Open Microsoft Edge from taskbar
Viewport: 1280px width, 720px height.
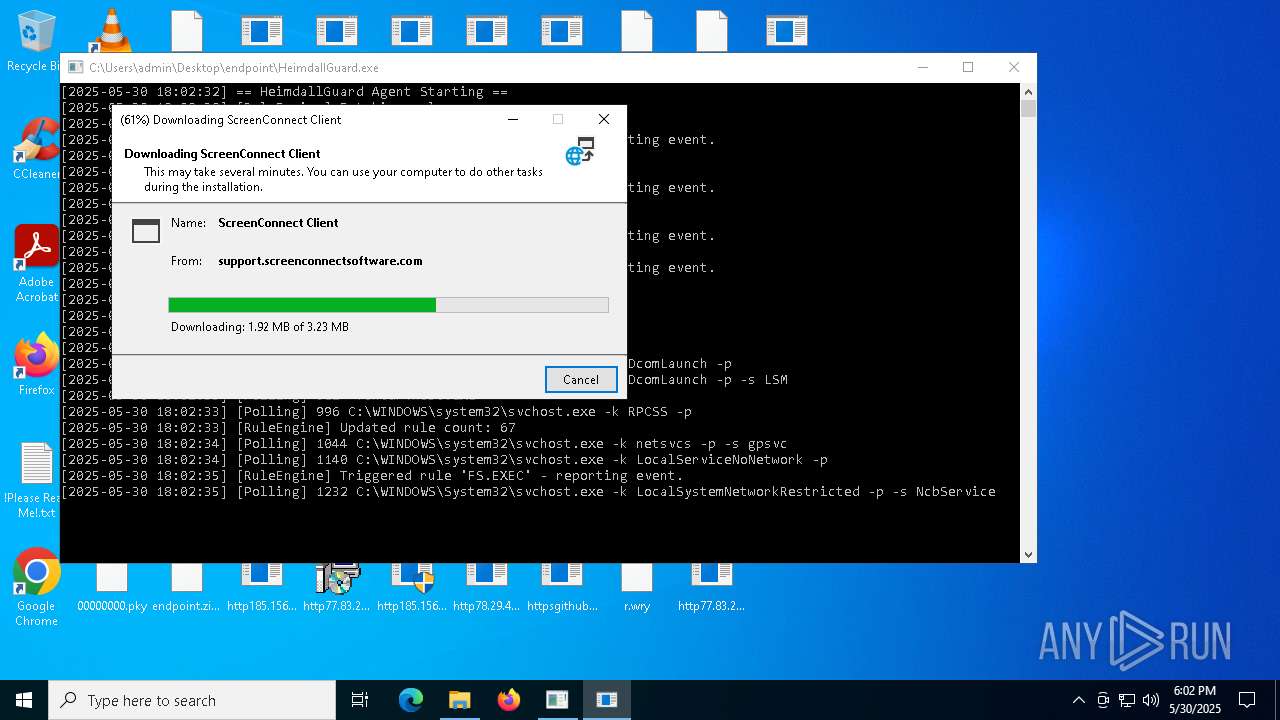[x=411, y=700]
